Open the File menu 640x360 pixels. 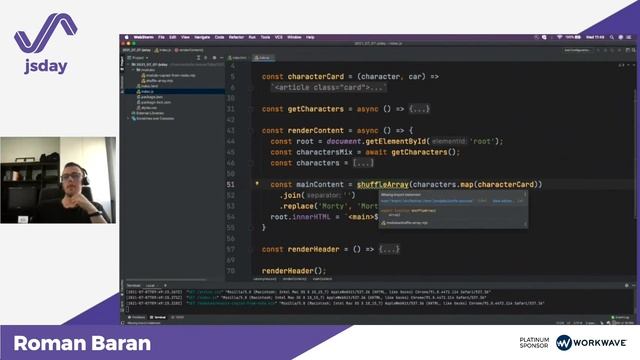pos(161,37)
